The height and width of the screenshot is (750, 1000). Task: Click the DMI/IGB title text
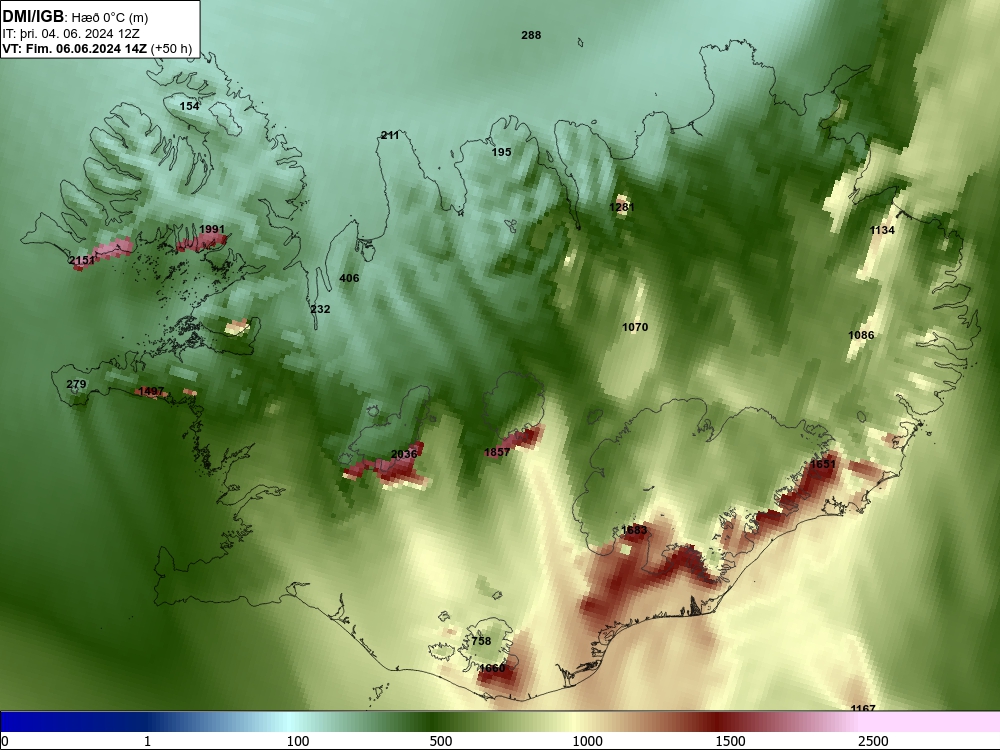point(33,16)
